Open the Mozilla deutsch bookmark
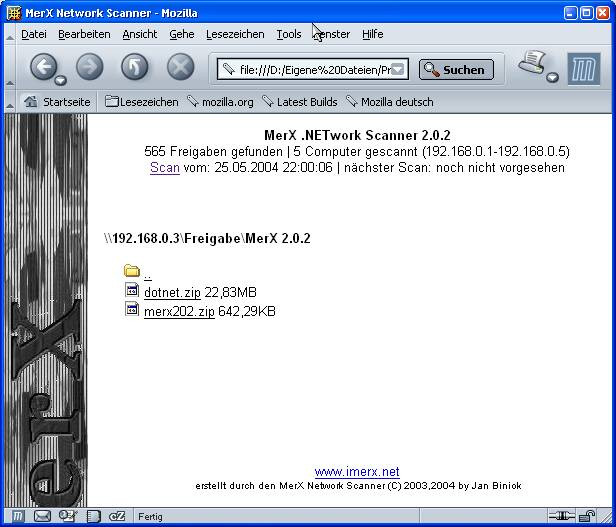The image size is (616, 527). point(390,102)
